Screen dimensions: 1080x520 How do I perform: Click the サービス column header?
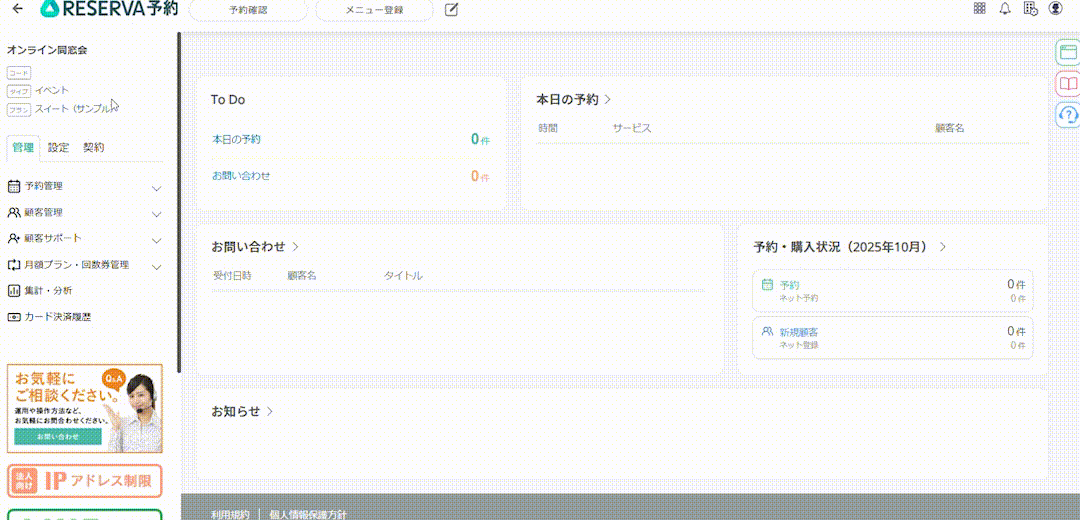tap(632, 128)
